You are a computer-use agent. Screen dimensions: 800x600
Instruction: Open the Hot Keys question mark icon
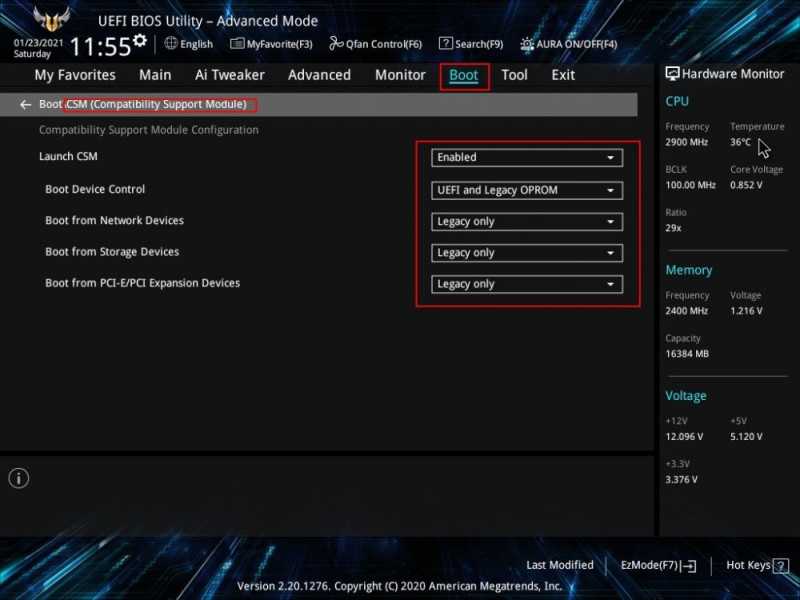click(x=781, y=565)
